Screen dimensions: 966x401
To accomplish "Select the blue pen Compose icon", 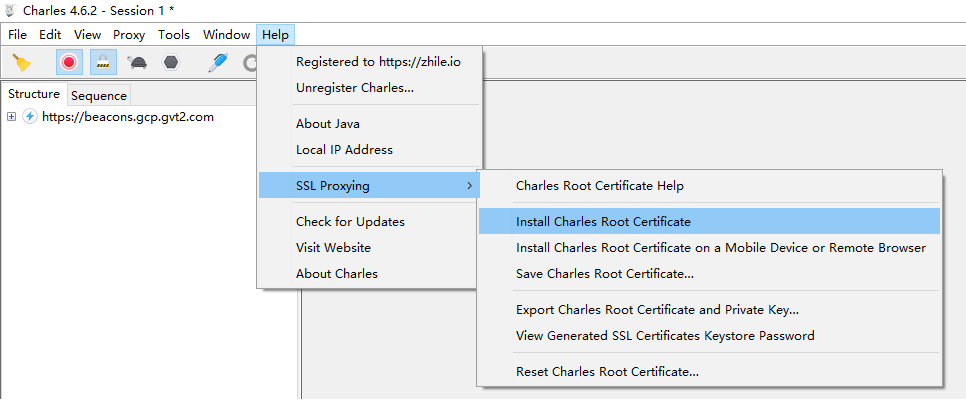I will pos(217,62).
